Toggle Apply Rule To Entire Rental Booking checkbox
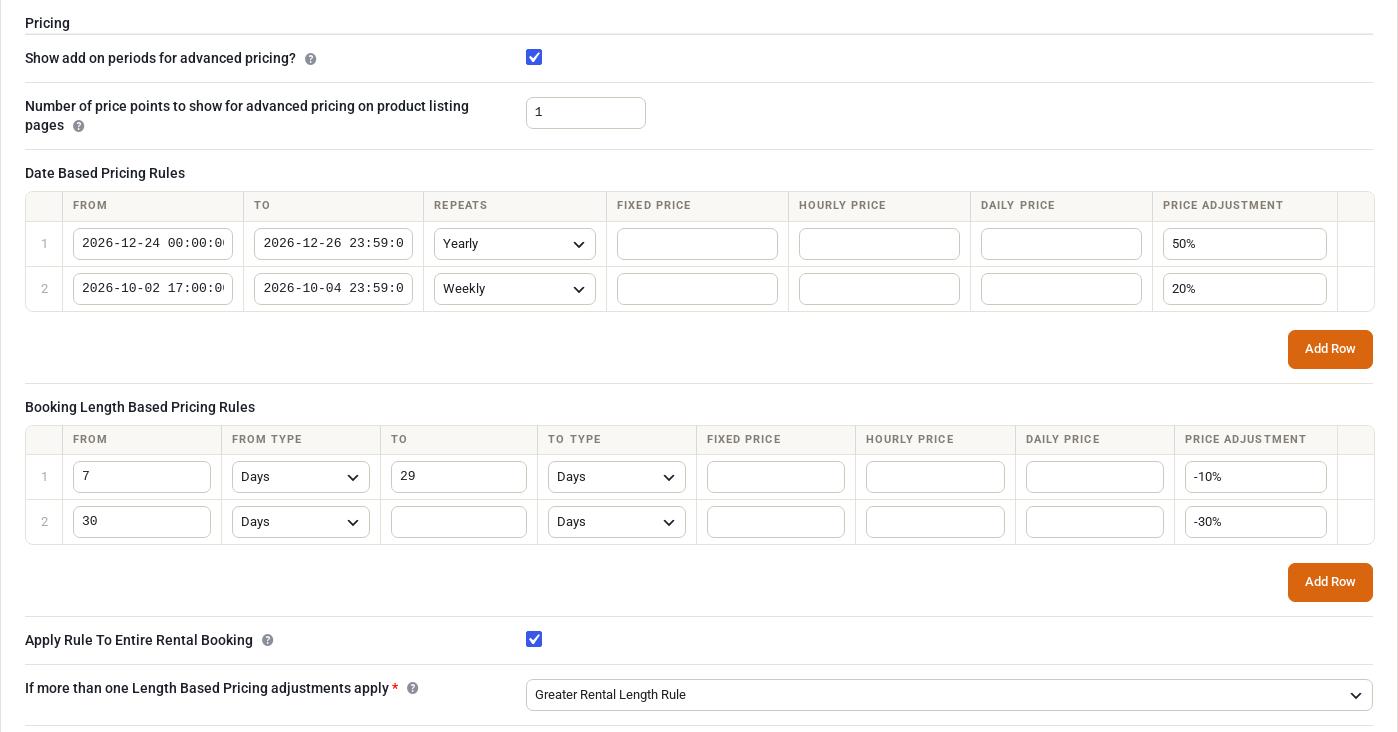Viewport: 1398px width, 732px height. click(534, 639)
